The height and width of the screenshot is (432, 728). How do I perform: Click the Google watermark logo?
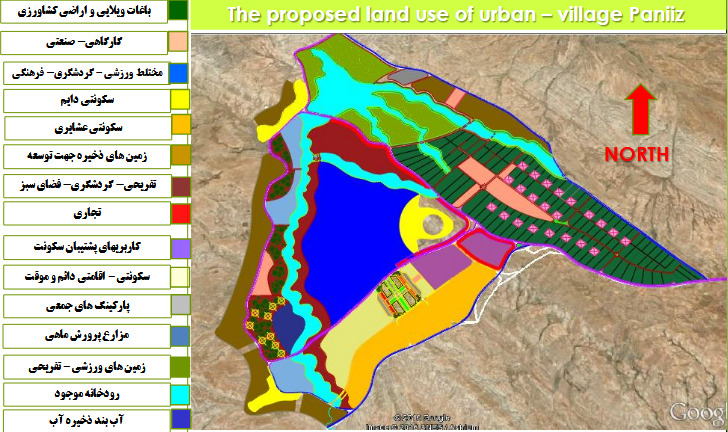[x=697, y=413]
